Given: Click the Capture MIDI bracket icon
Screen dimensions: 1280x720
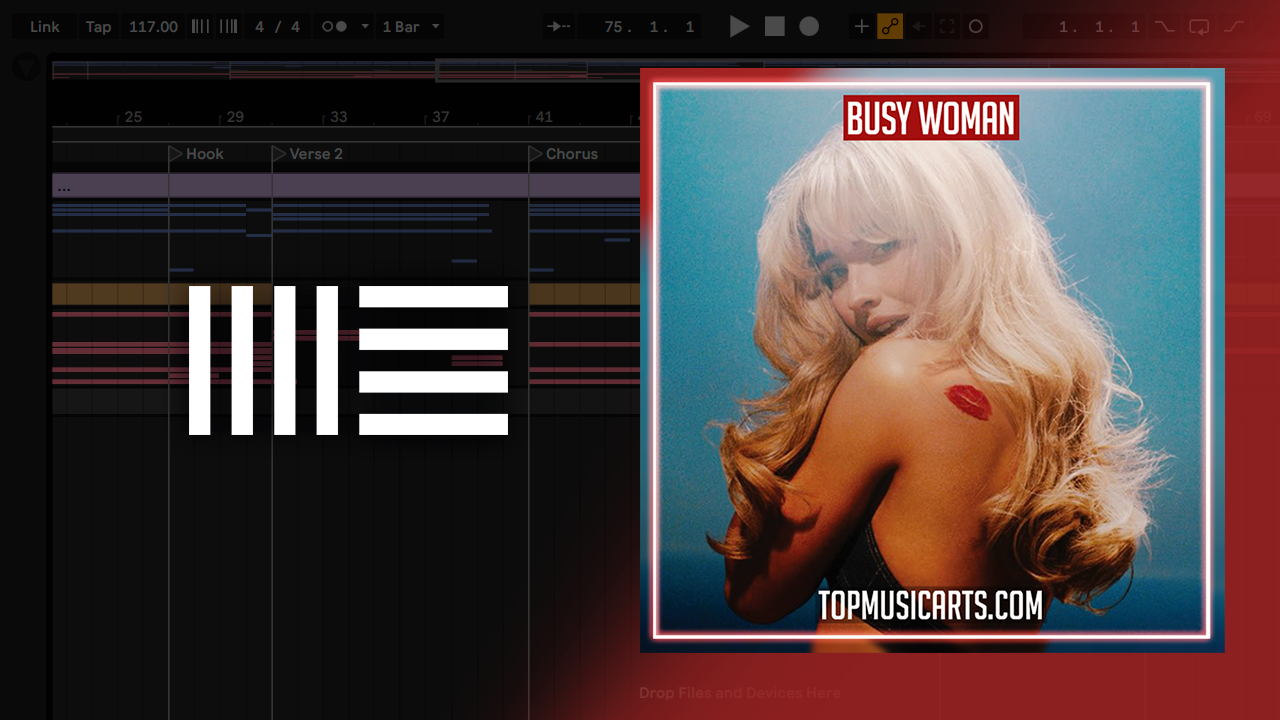Looking at the screenshot, I should coord(947,27).
